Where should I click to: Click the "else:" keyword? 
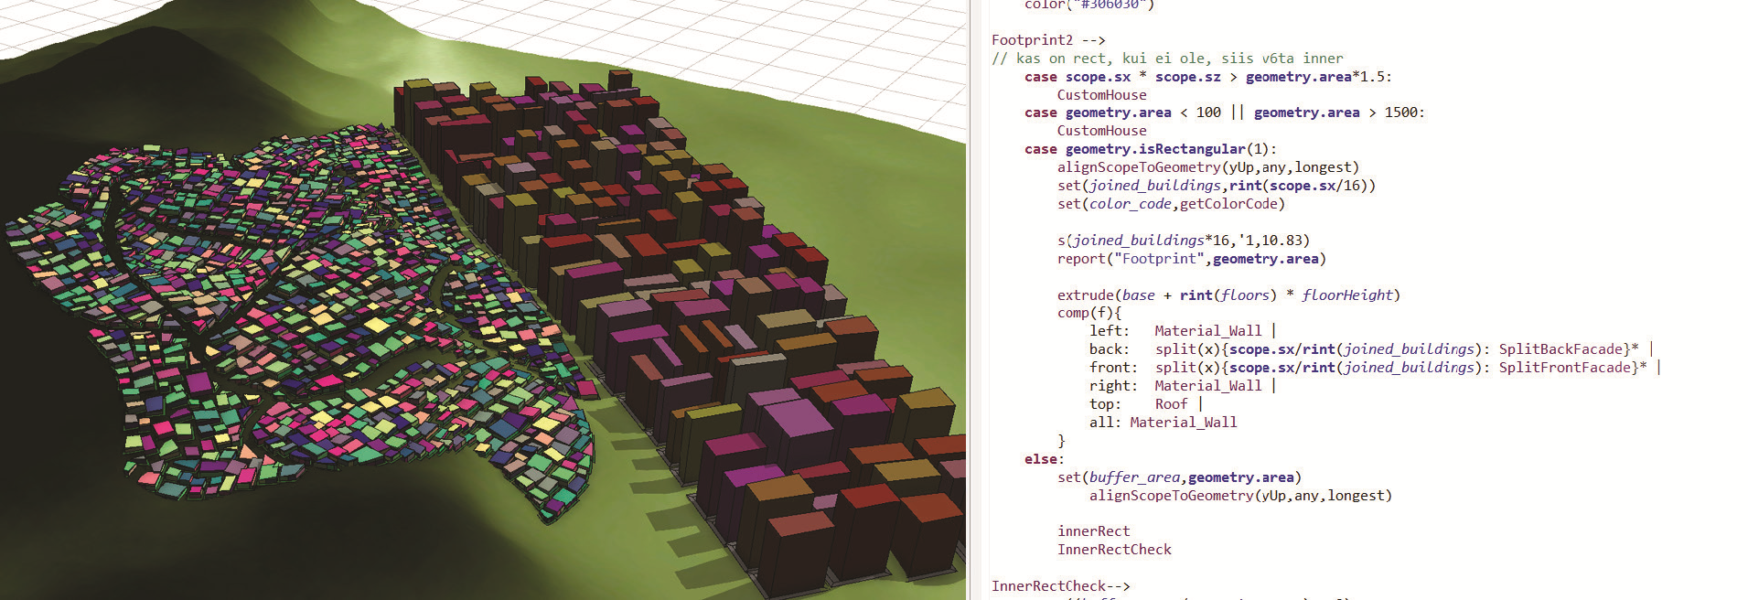click(1044, 459)
